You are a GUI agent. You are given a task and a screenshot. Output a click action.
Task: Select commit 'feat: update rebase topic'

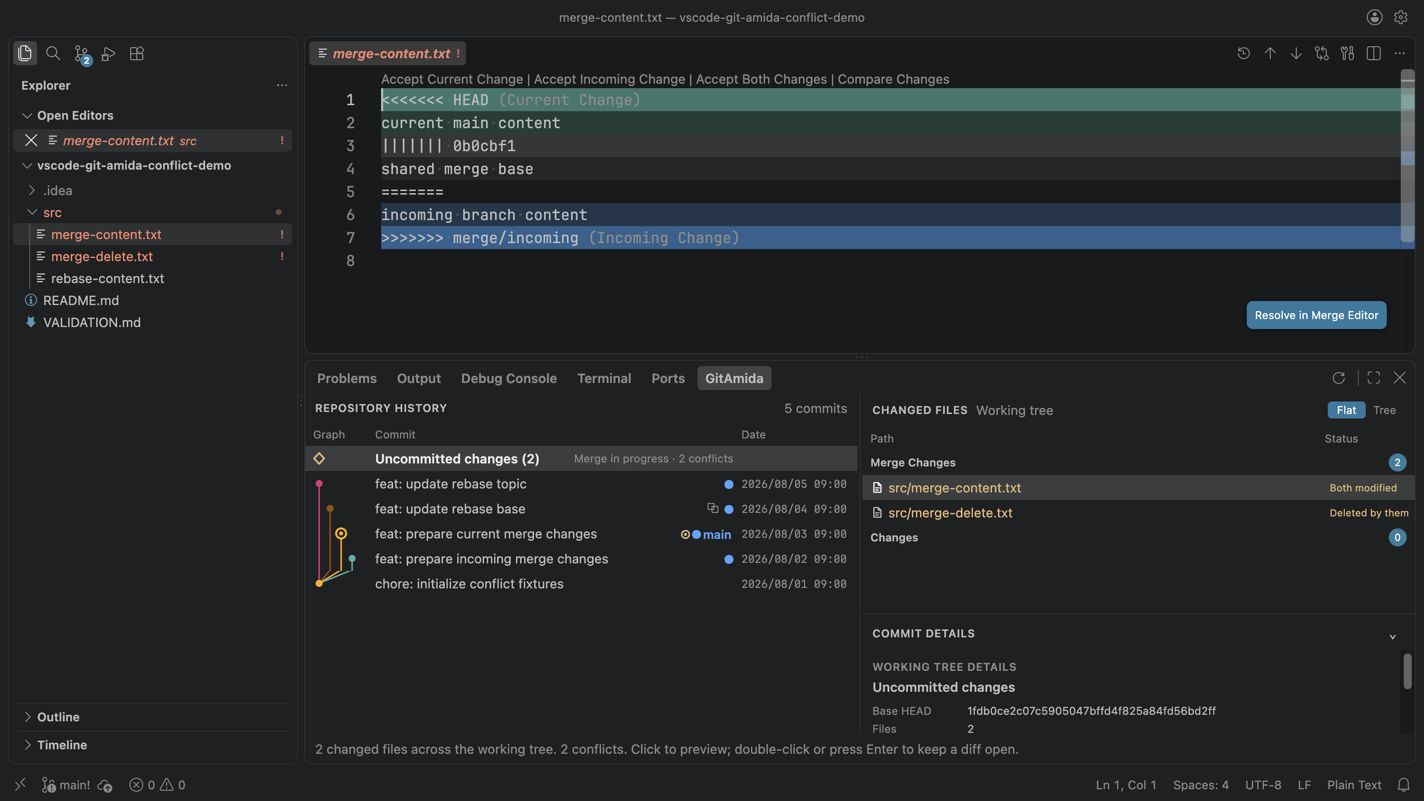pyautogui.click(x=581, y=484)
